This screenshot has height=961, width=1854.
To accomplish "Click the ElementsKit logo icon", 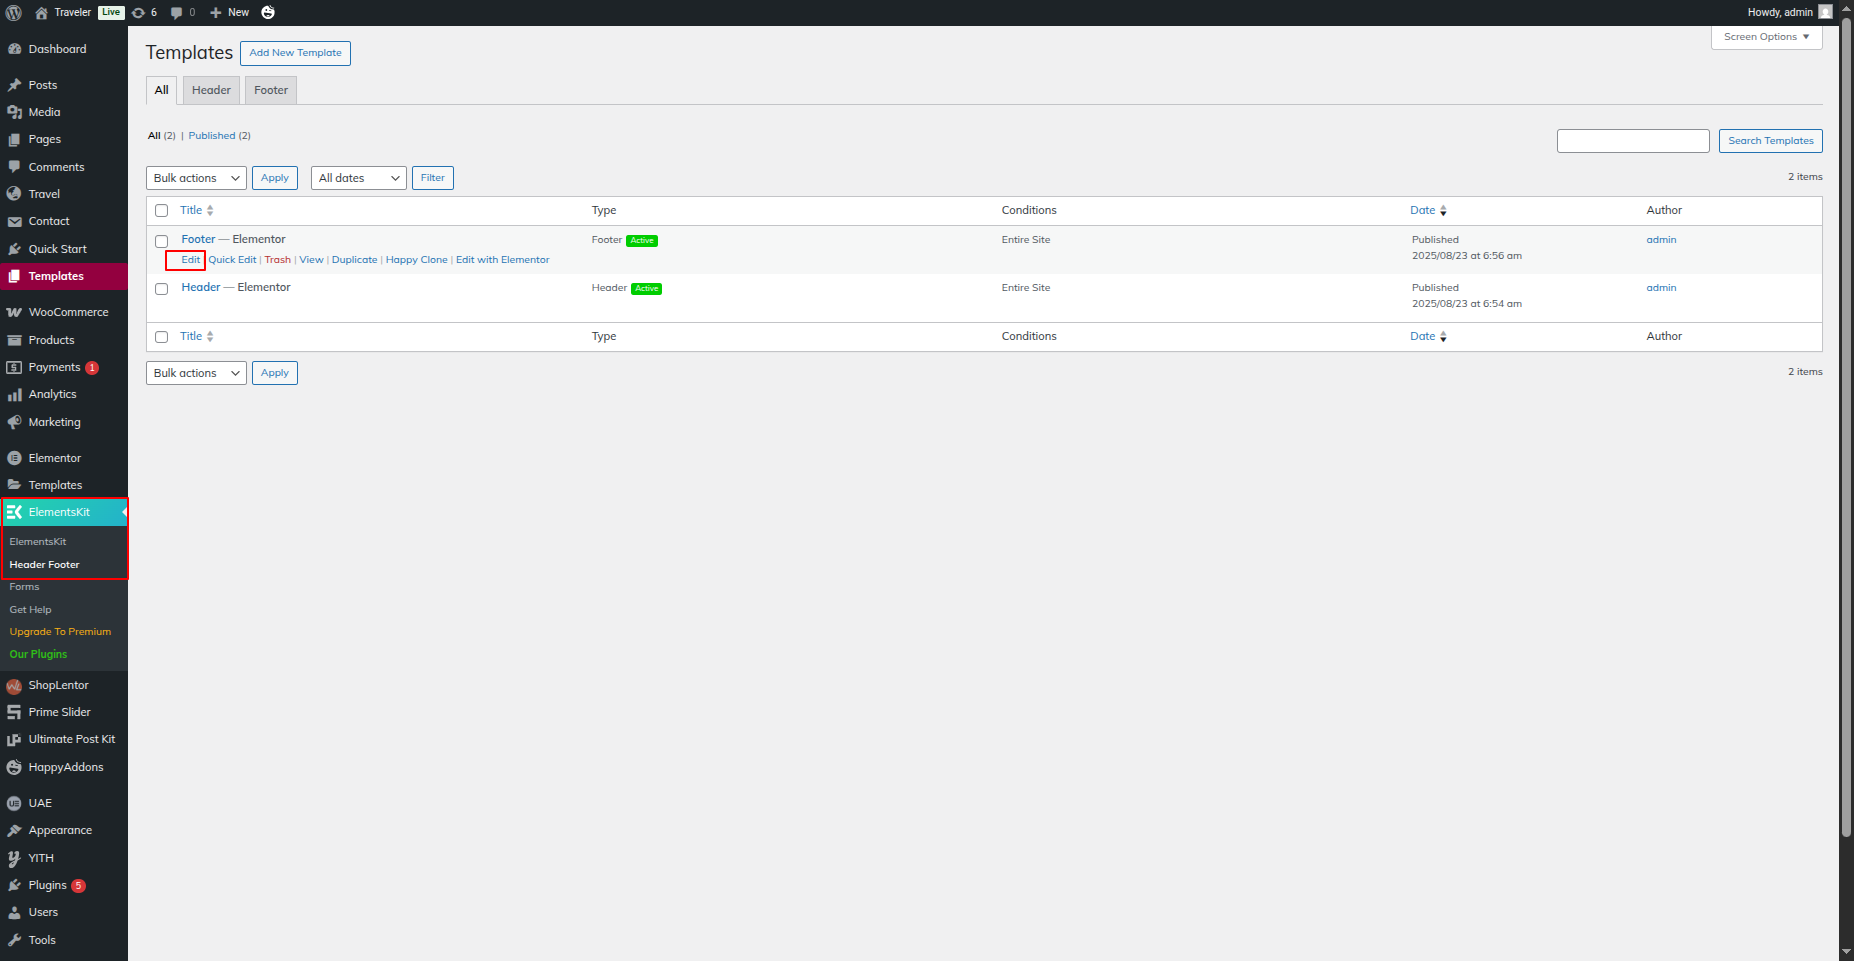I will 14,512.
